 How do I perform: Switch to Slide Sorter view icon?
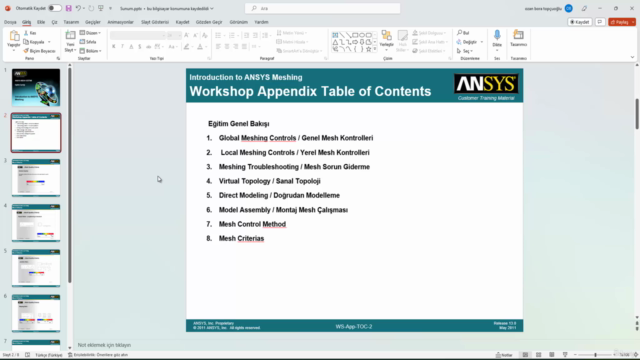(x=538, y=355)
